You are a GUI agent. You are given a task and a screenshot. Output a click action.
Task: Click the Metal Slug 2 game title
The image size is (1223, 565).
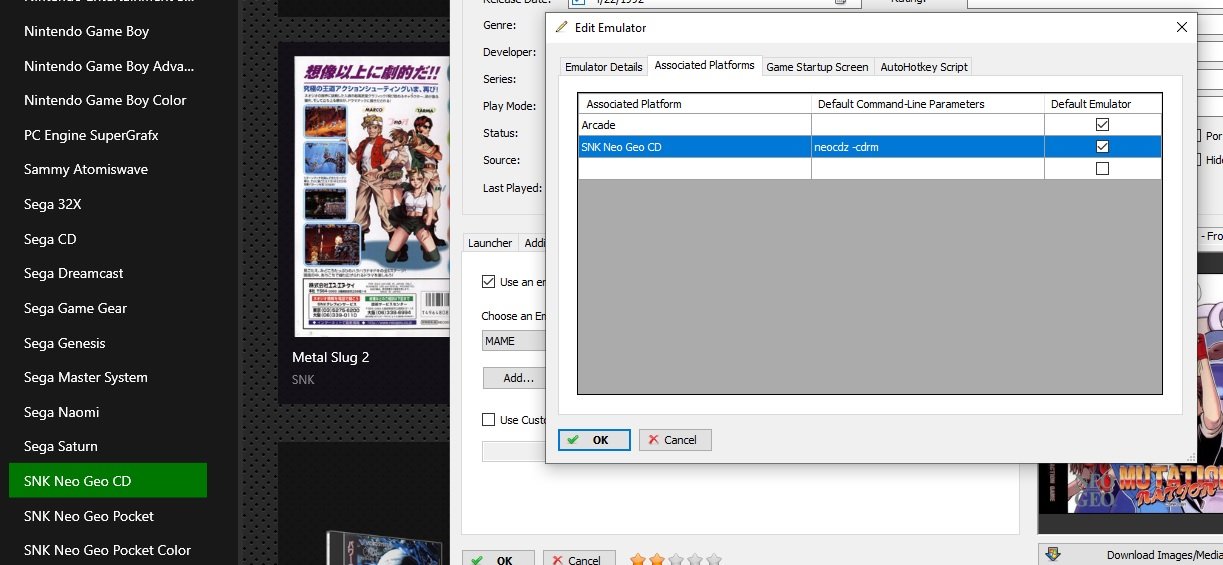coord(330,357)
